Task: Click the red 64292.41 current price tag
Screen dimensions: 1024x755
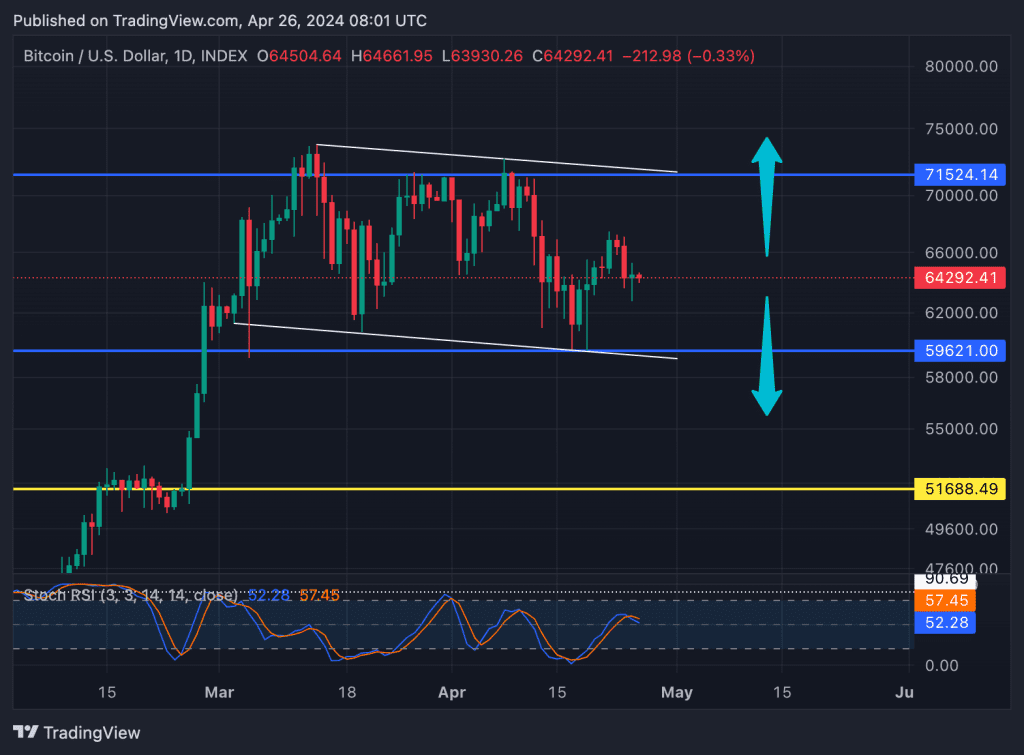Action: tap(958, 278)
